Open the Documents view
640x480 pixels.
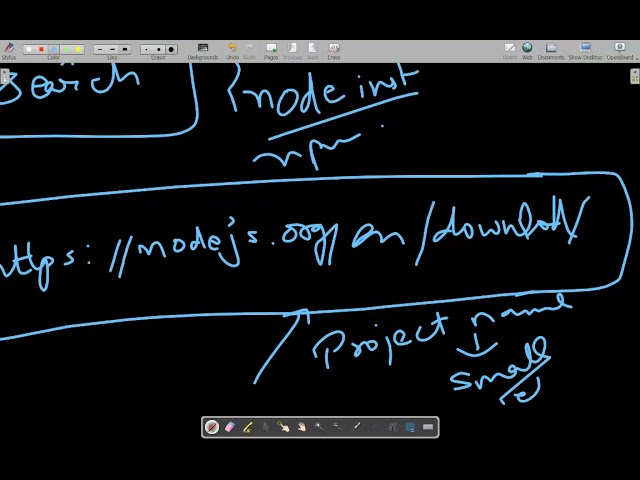(551, 51)
